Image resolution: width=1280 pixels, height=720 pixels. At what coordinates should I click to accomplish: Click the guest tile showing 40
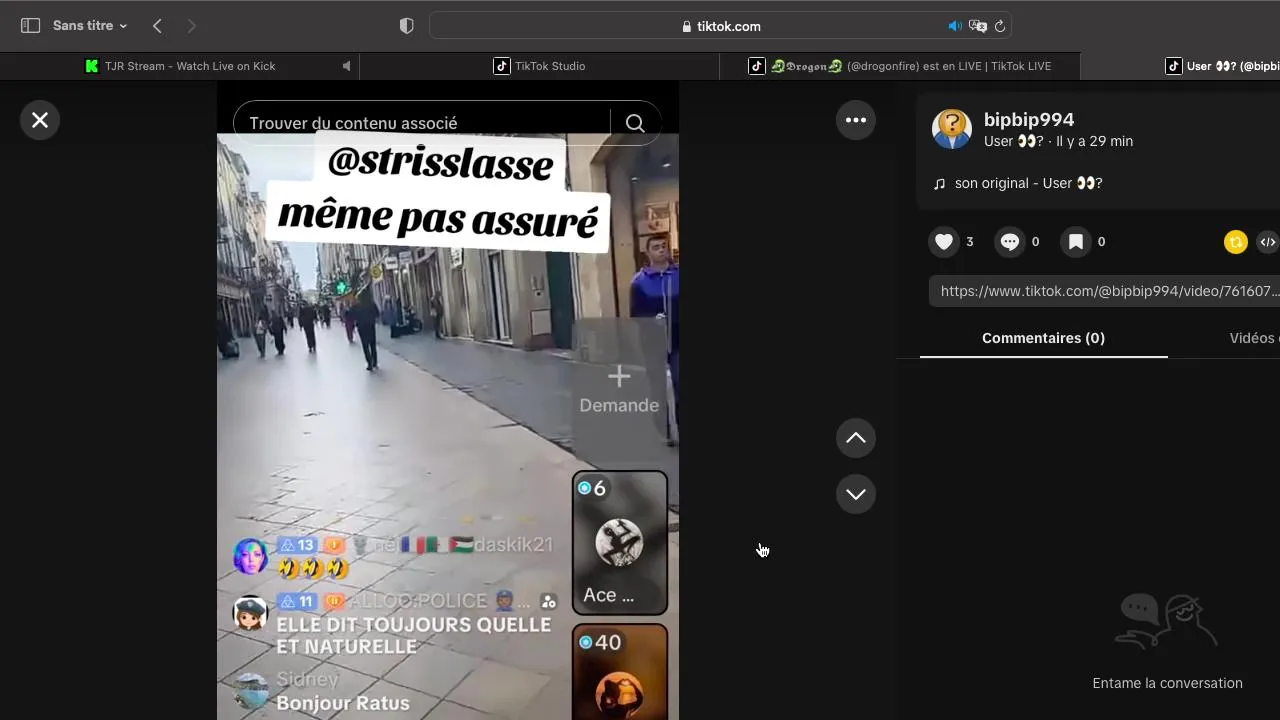[620, 672]
